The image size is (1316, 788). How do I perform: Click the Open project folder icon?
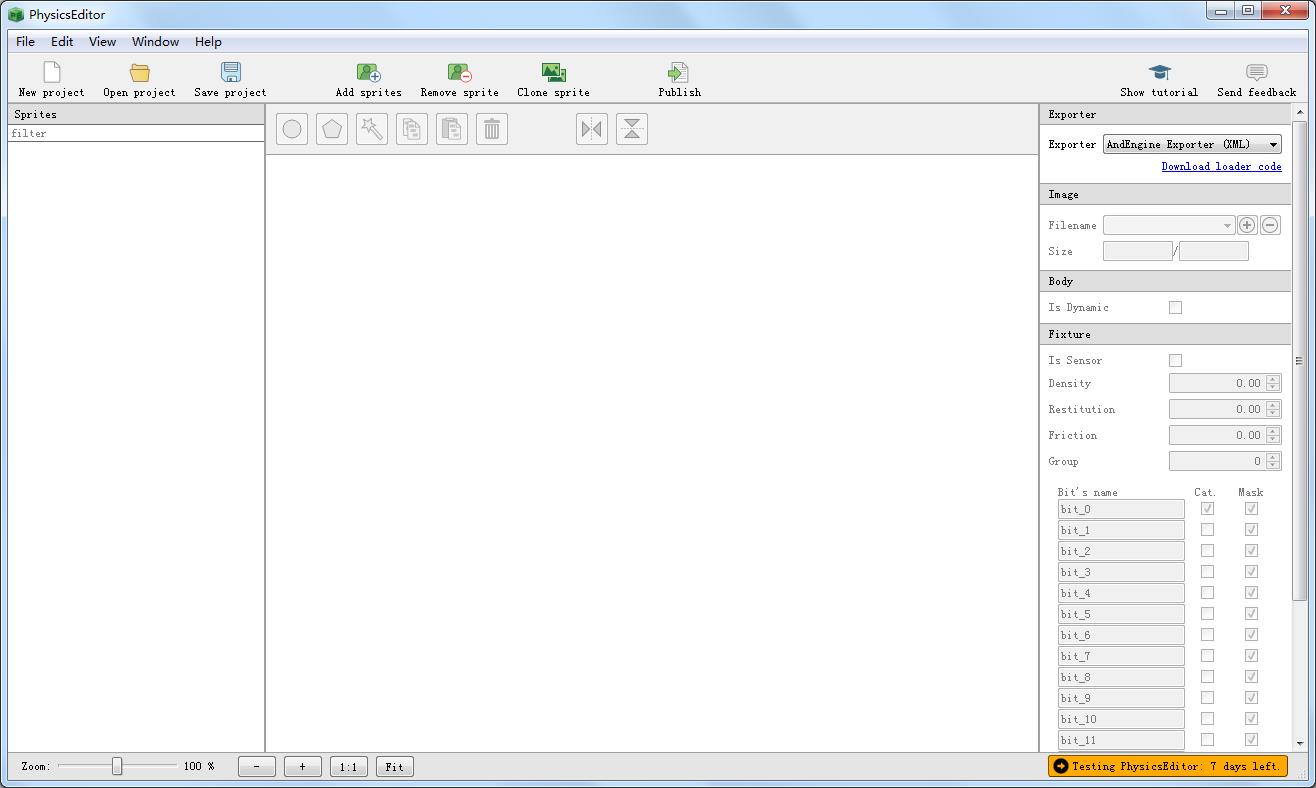(x=140, y=72)
